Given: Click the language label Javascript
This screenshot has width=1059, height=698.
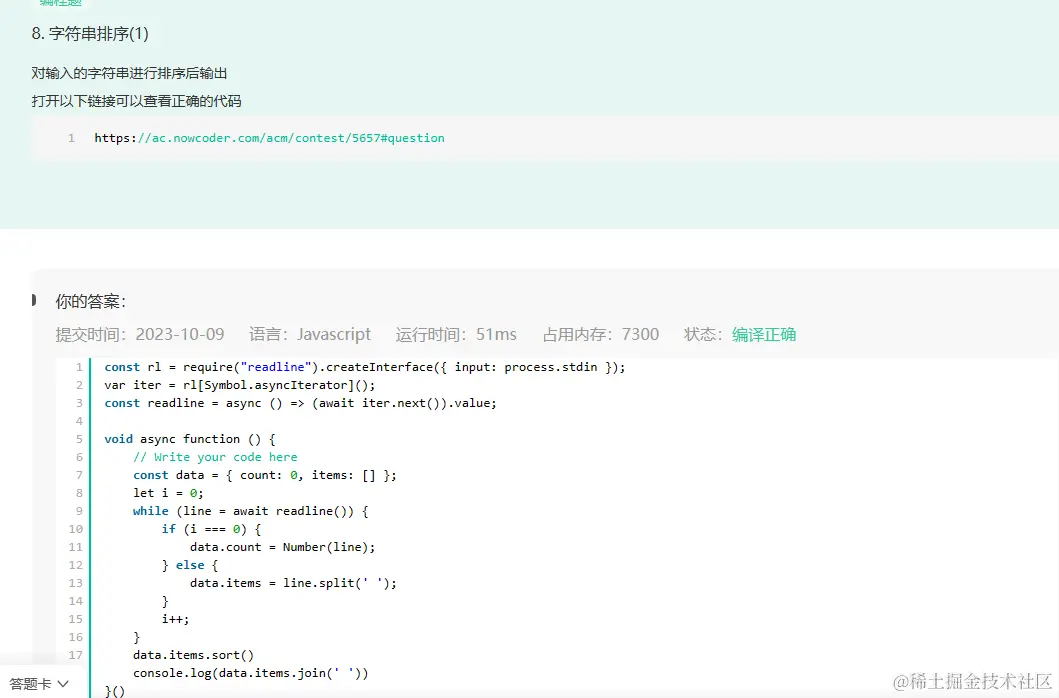Looking at the screenshot, I should (x=334, y=334).
